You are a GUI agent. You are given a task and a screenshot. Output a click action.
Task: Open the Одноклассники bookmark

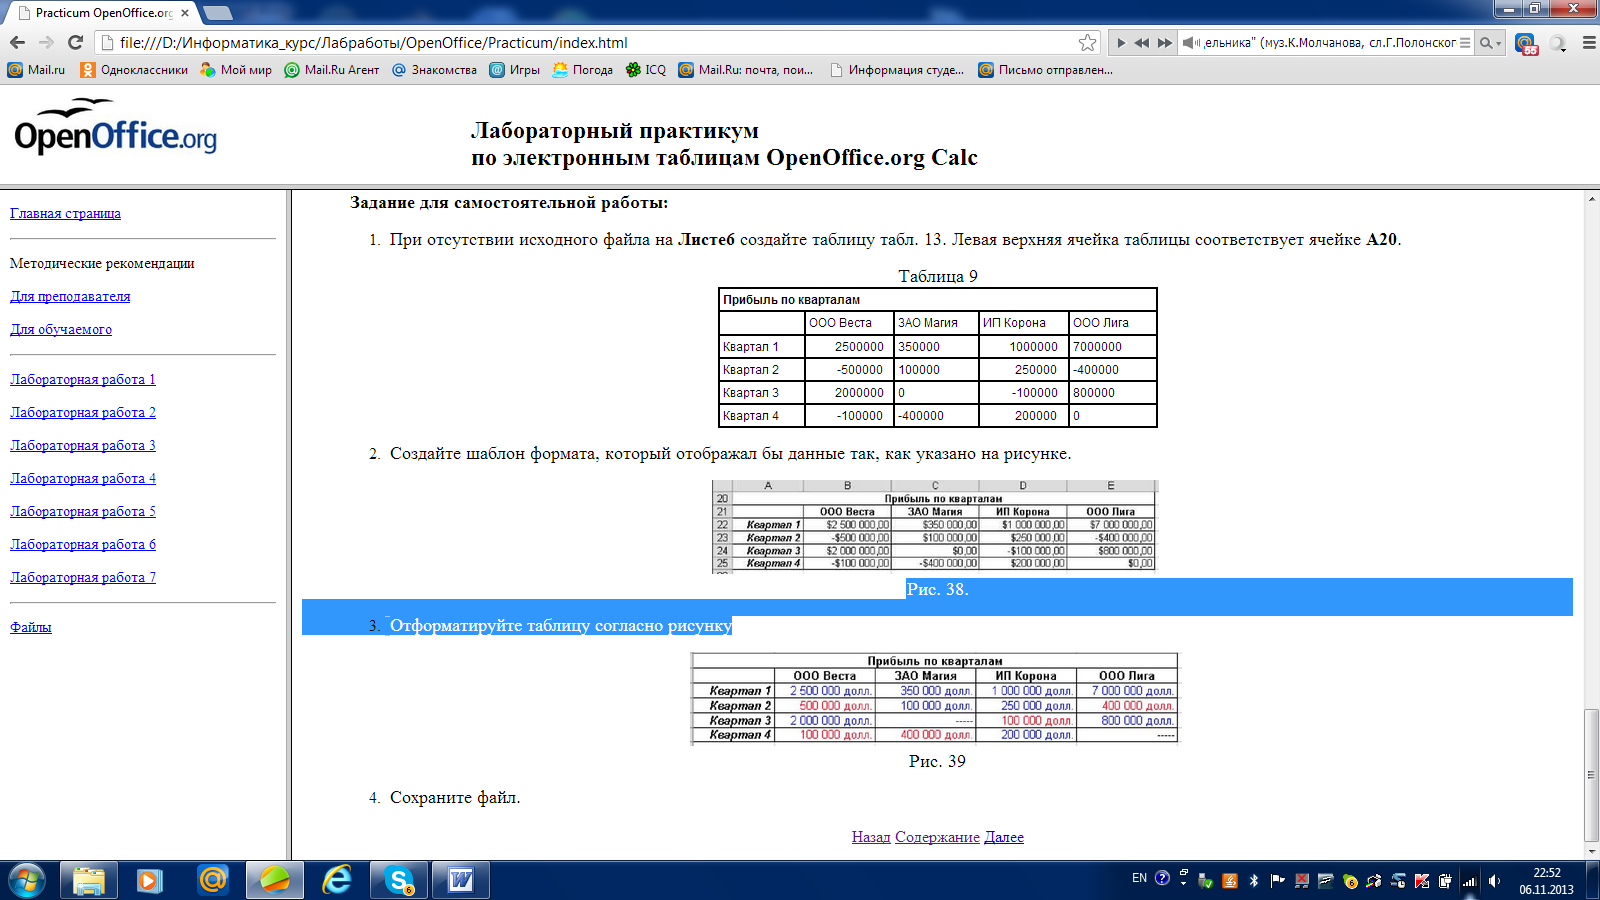[x=134, y=70]
